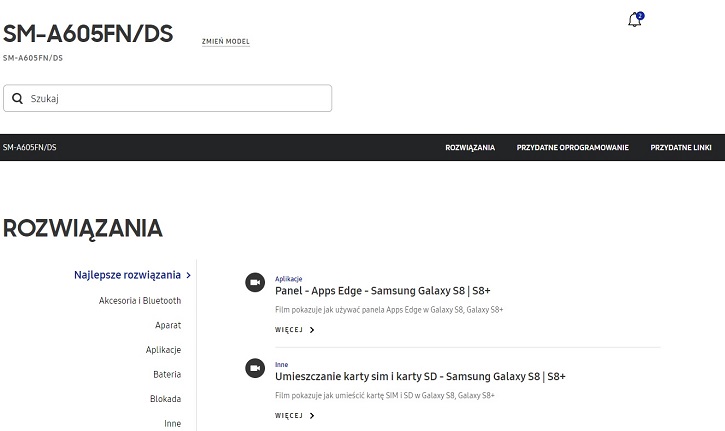Click WIĘCEJ under SIM card article
Viewport: 725px width, 431px height.
pyautogui.click(x=294, y=416)
